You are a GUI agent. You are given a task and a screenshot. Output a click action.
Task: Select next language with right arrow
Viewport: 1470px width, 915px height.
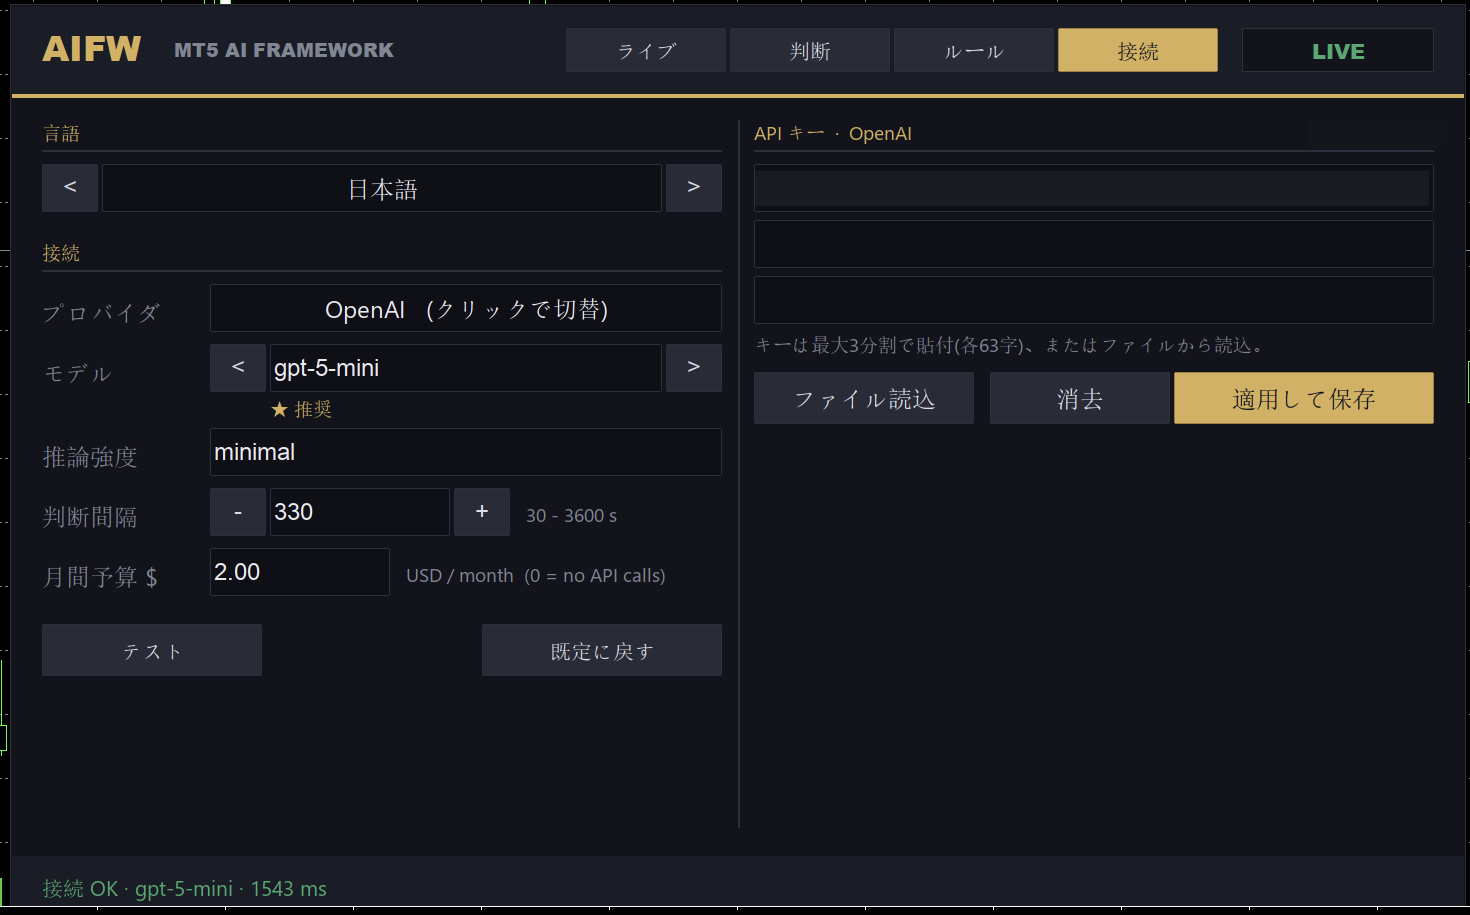click(x=694, y=188)
